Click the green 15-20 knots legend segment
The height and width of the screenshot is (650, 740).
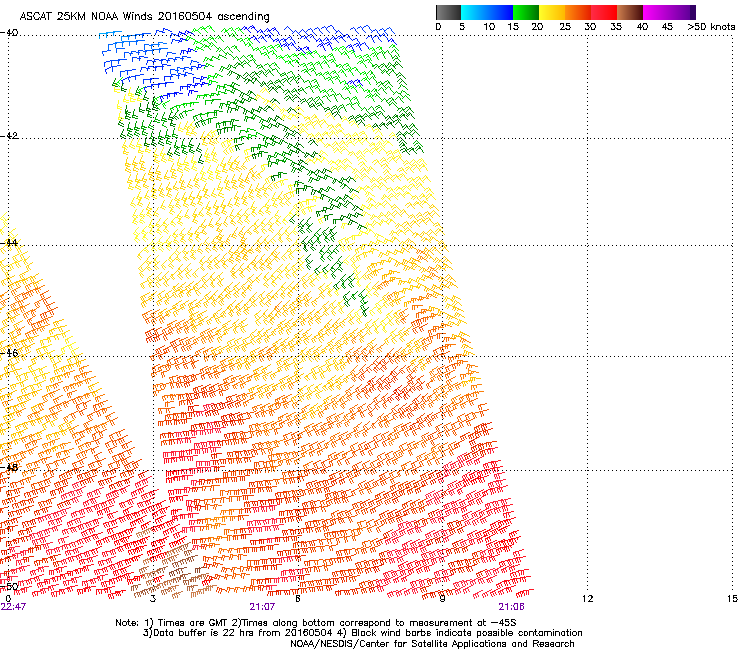tap(526, 12)
